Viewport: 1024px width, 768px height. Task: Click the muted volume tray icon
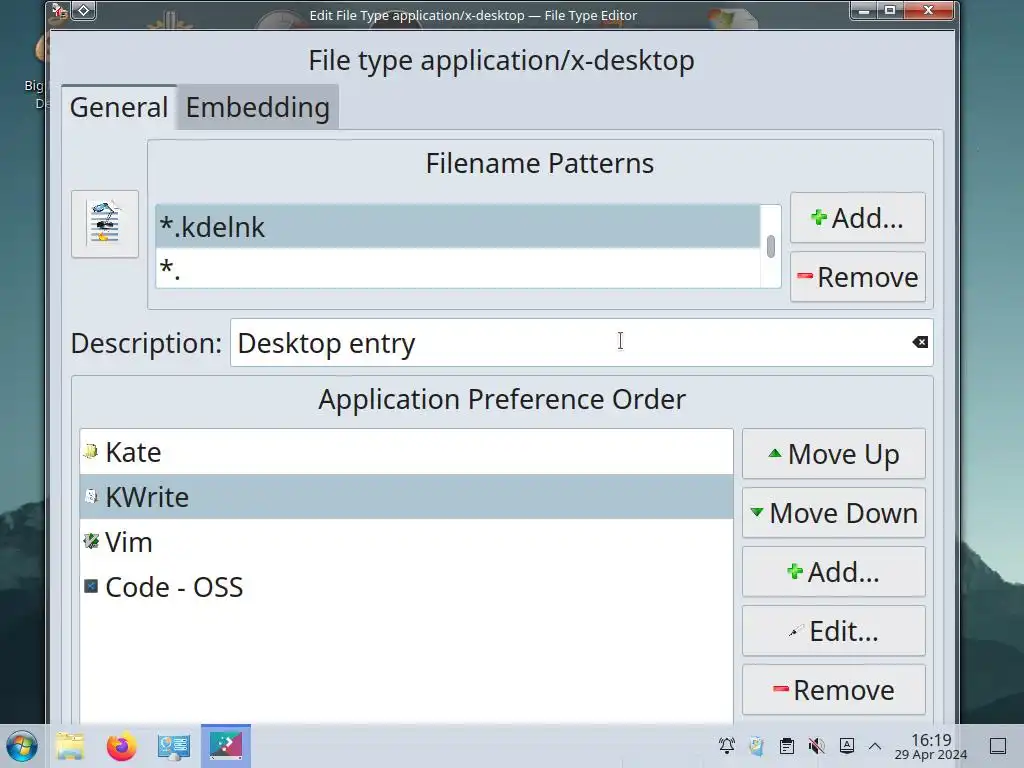[816, 746]
